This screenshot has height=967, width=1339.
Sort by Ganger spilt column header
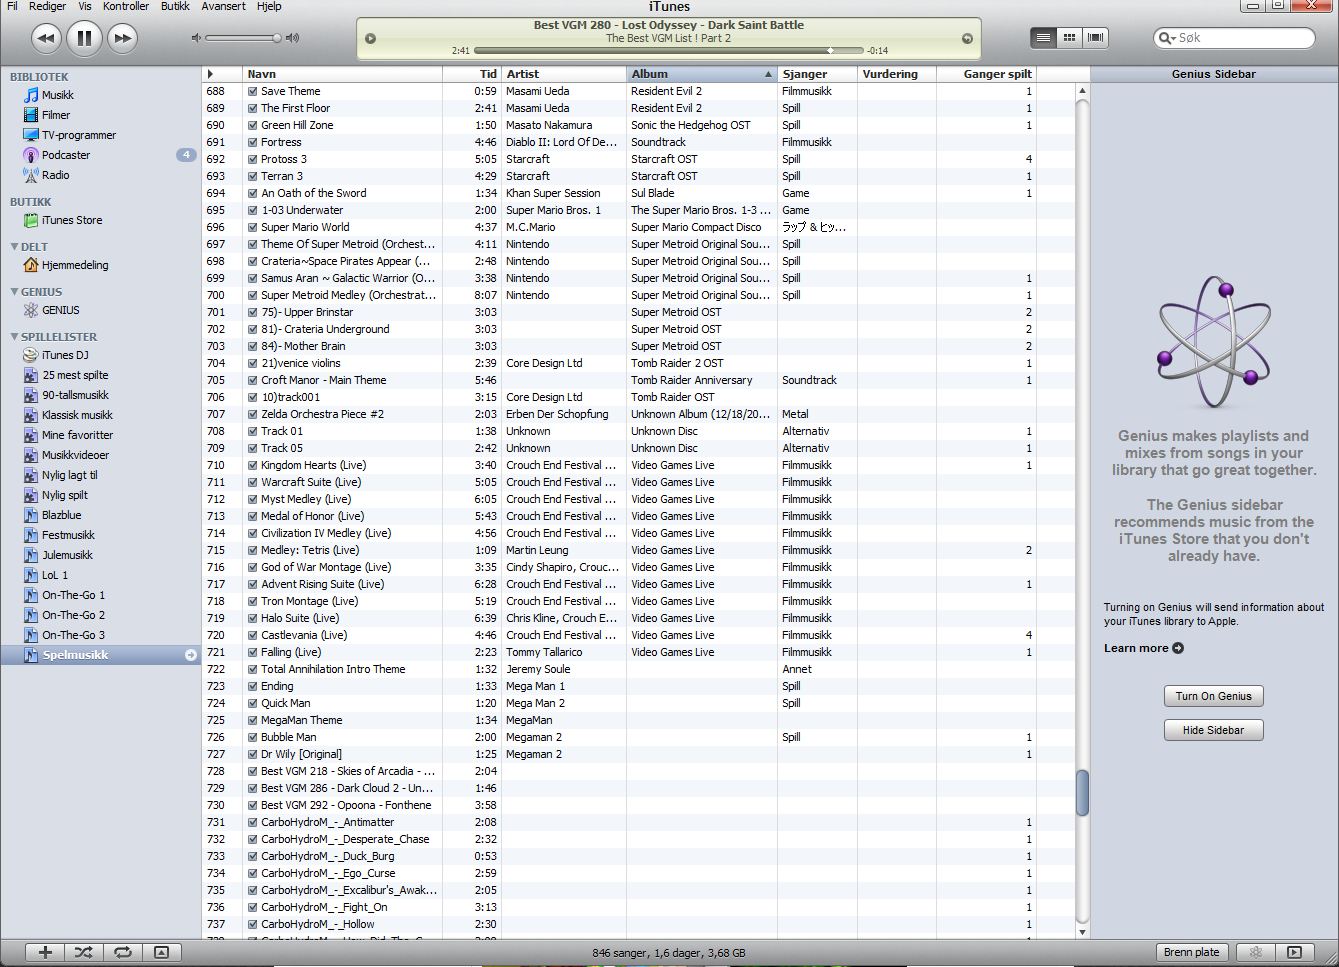tap(986, 74)
